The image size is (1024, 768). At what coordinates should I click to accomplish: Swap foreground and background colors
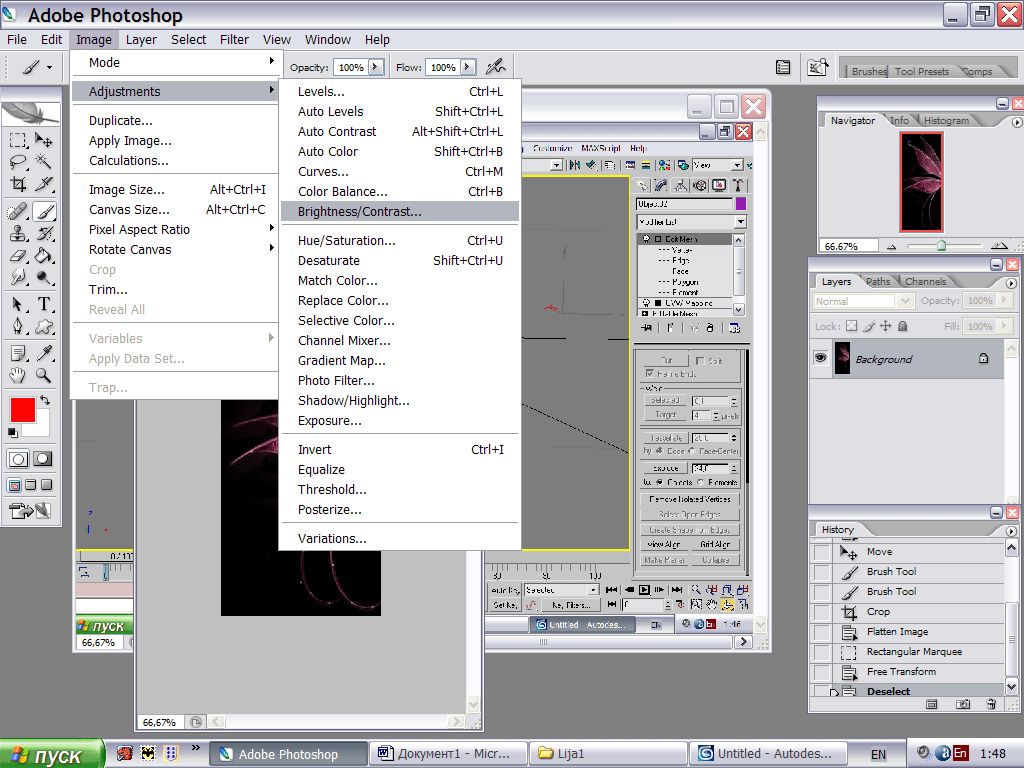click(45, 400)
